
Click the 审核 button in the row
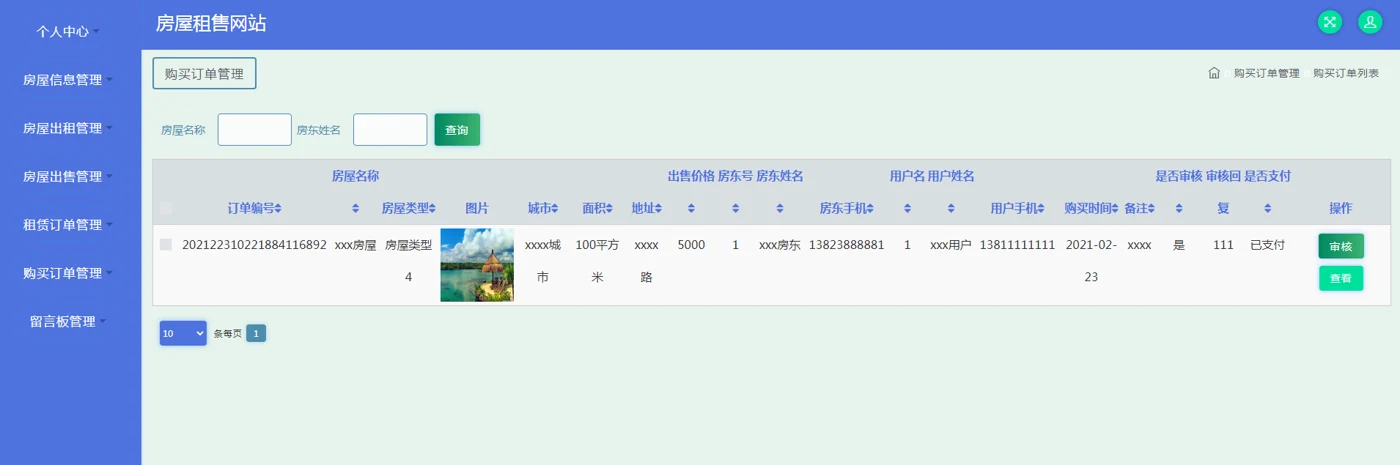(x=1341, y=246)
